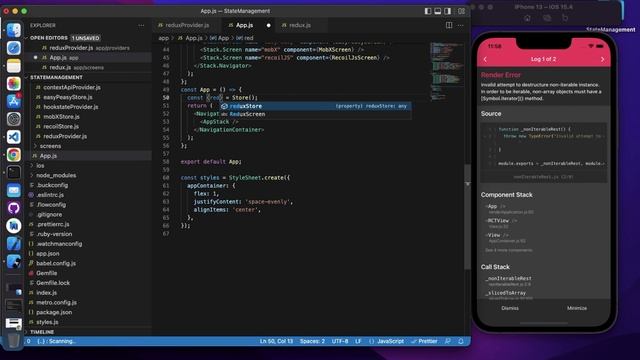Change Spaces: 2 indentation in status bar
The height and width of the screenshot is (360, 640).
pos(312,341)
